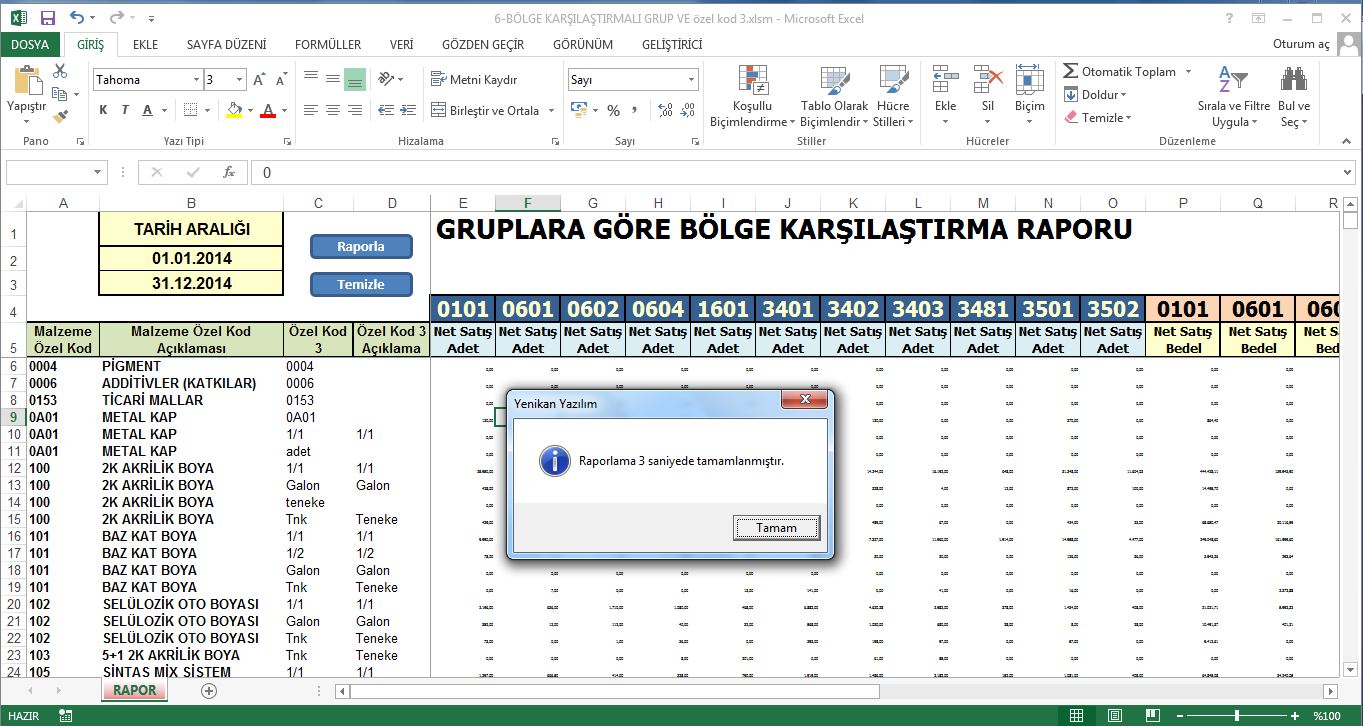This screenshot has width=1363, height=726.
Task: Expand the font color dropdown arrow
Action: click(284, 111)
